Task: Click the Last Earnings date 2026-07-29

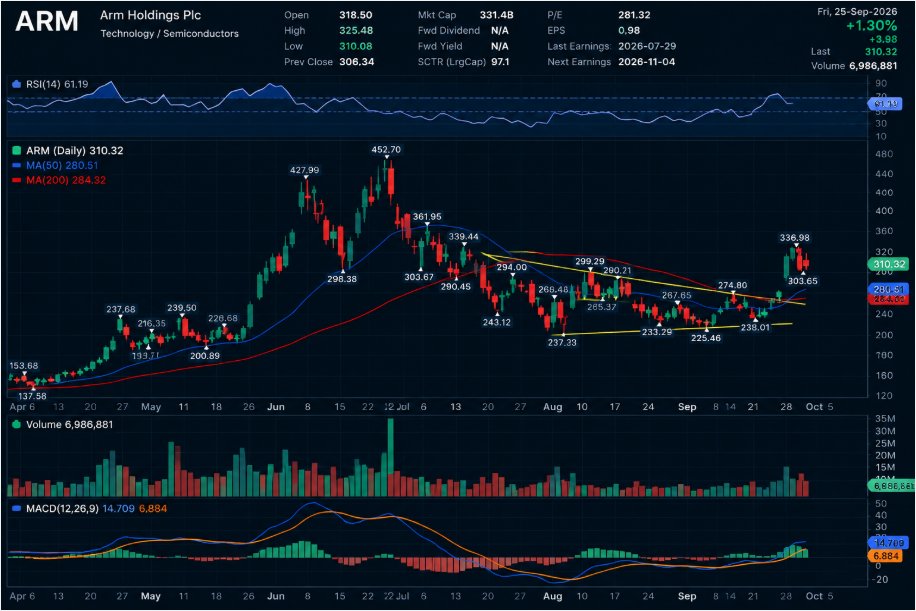Action: tap(647, 46)
